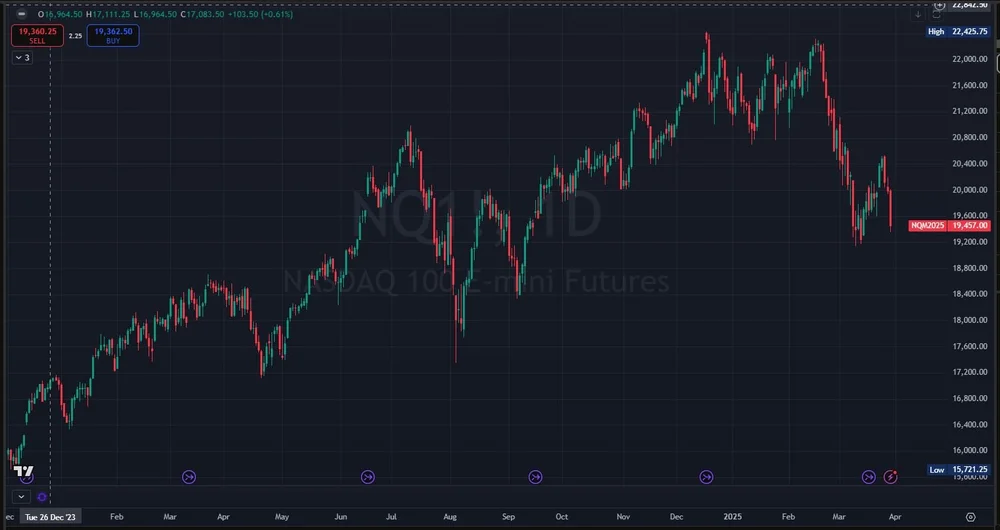Image resolution: width=1000 pixels, height=530 pixels.
Task: Open chart settings gear at time axis end
Action: (971, 517)
